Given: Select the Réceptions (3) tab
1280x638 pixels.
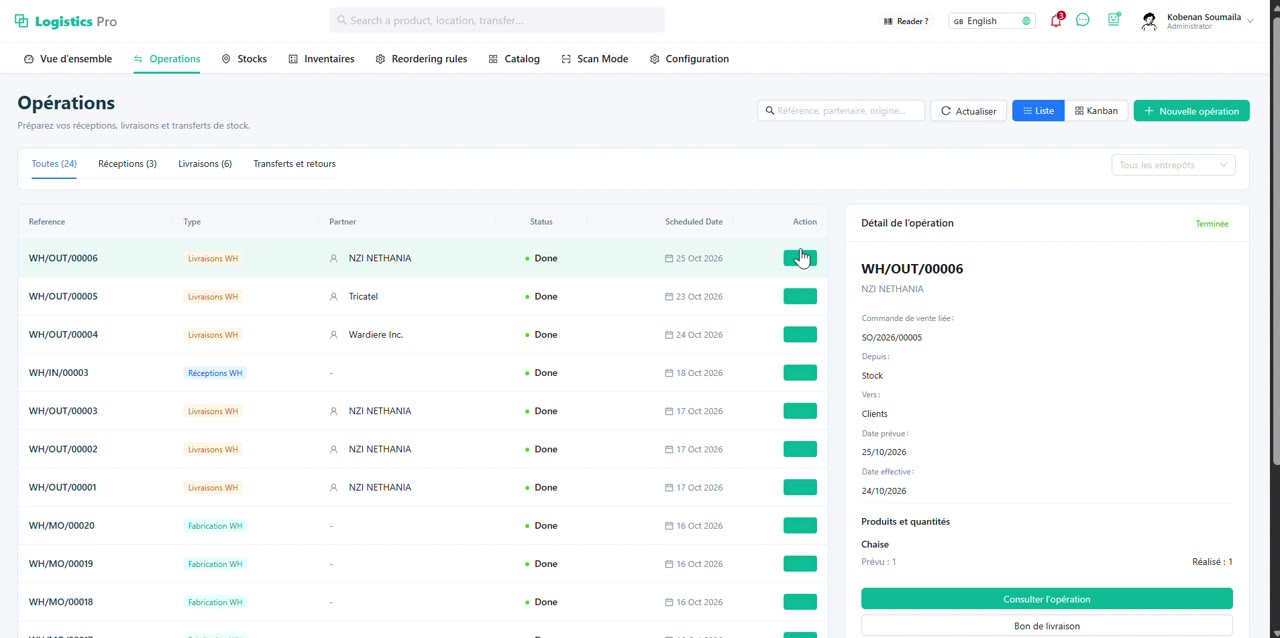Looking at the screenshot, I should point(127,164).
